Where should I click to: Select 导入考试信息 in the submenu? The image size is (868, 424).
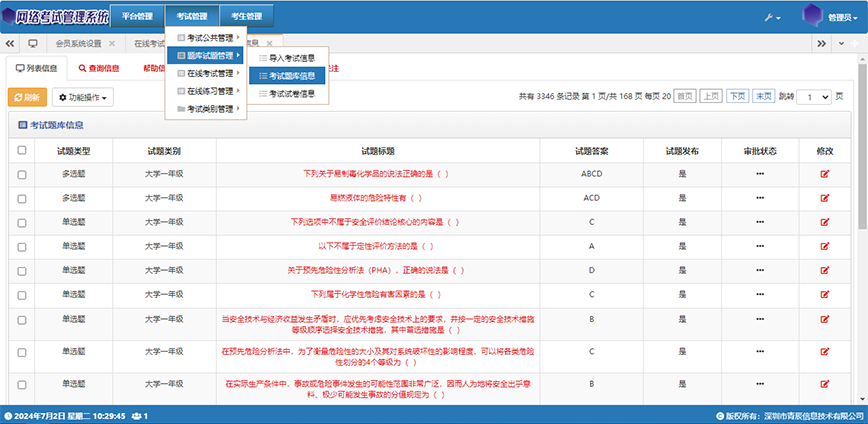click(291, 58)
